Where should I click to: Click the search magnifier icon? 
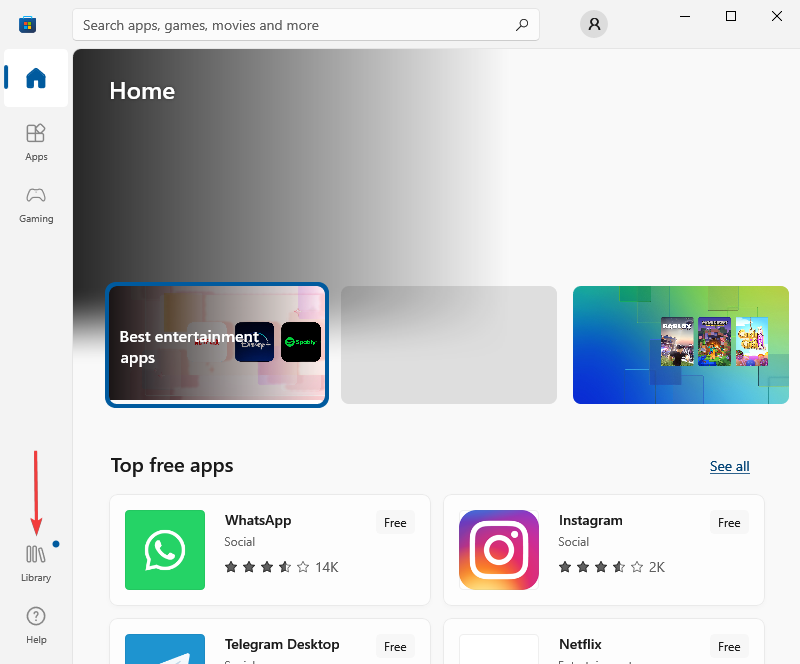522,24
